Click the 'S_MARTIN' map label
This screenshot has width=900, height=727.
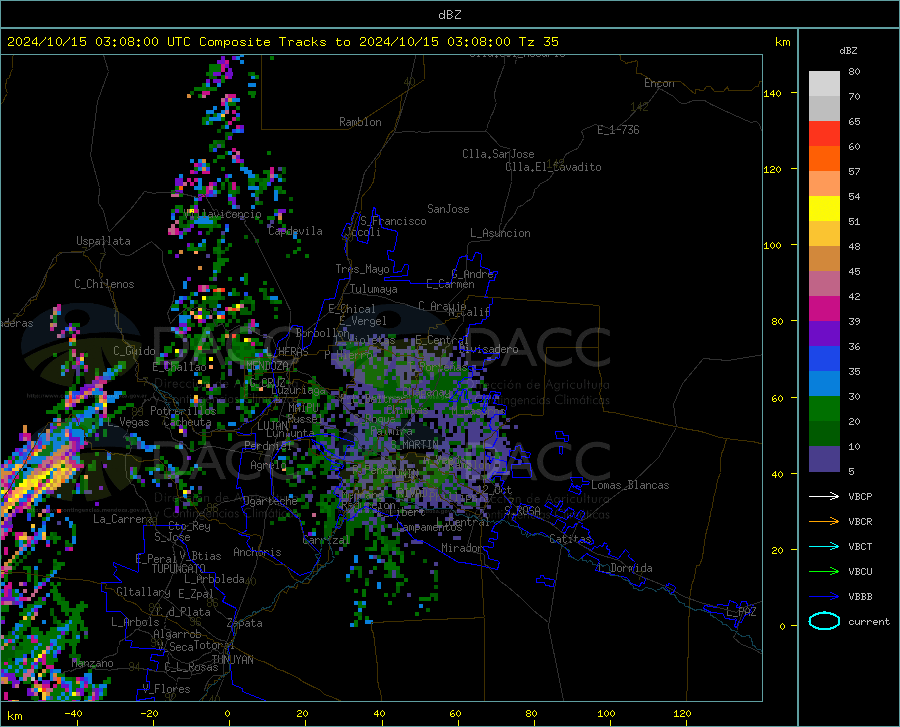point(416,445)
